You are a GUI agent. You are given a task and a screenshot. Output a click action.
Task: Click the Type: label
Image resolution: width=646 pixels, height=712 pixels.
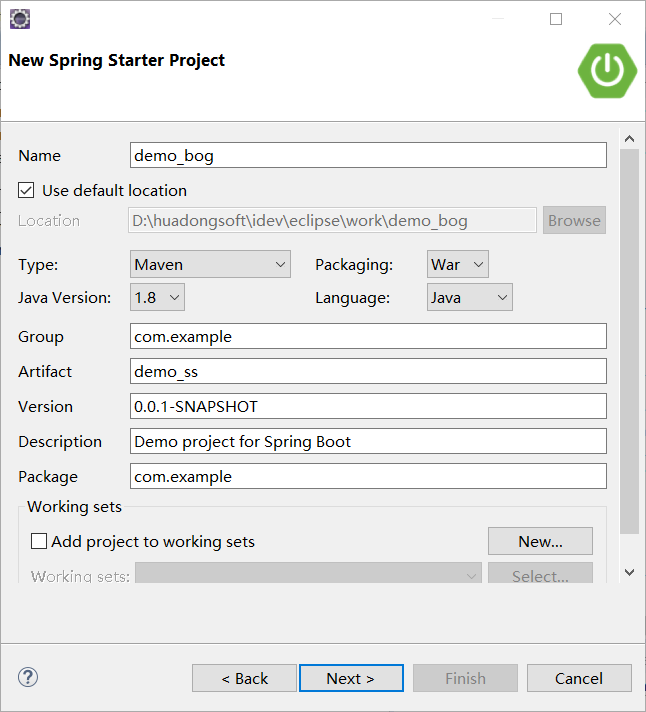38,265
